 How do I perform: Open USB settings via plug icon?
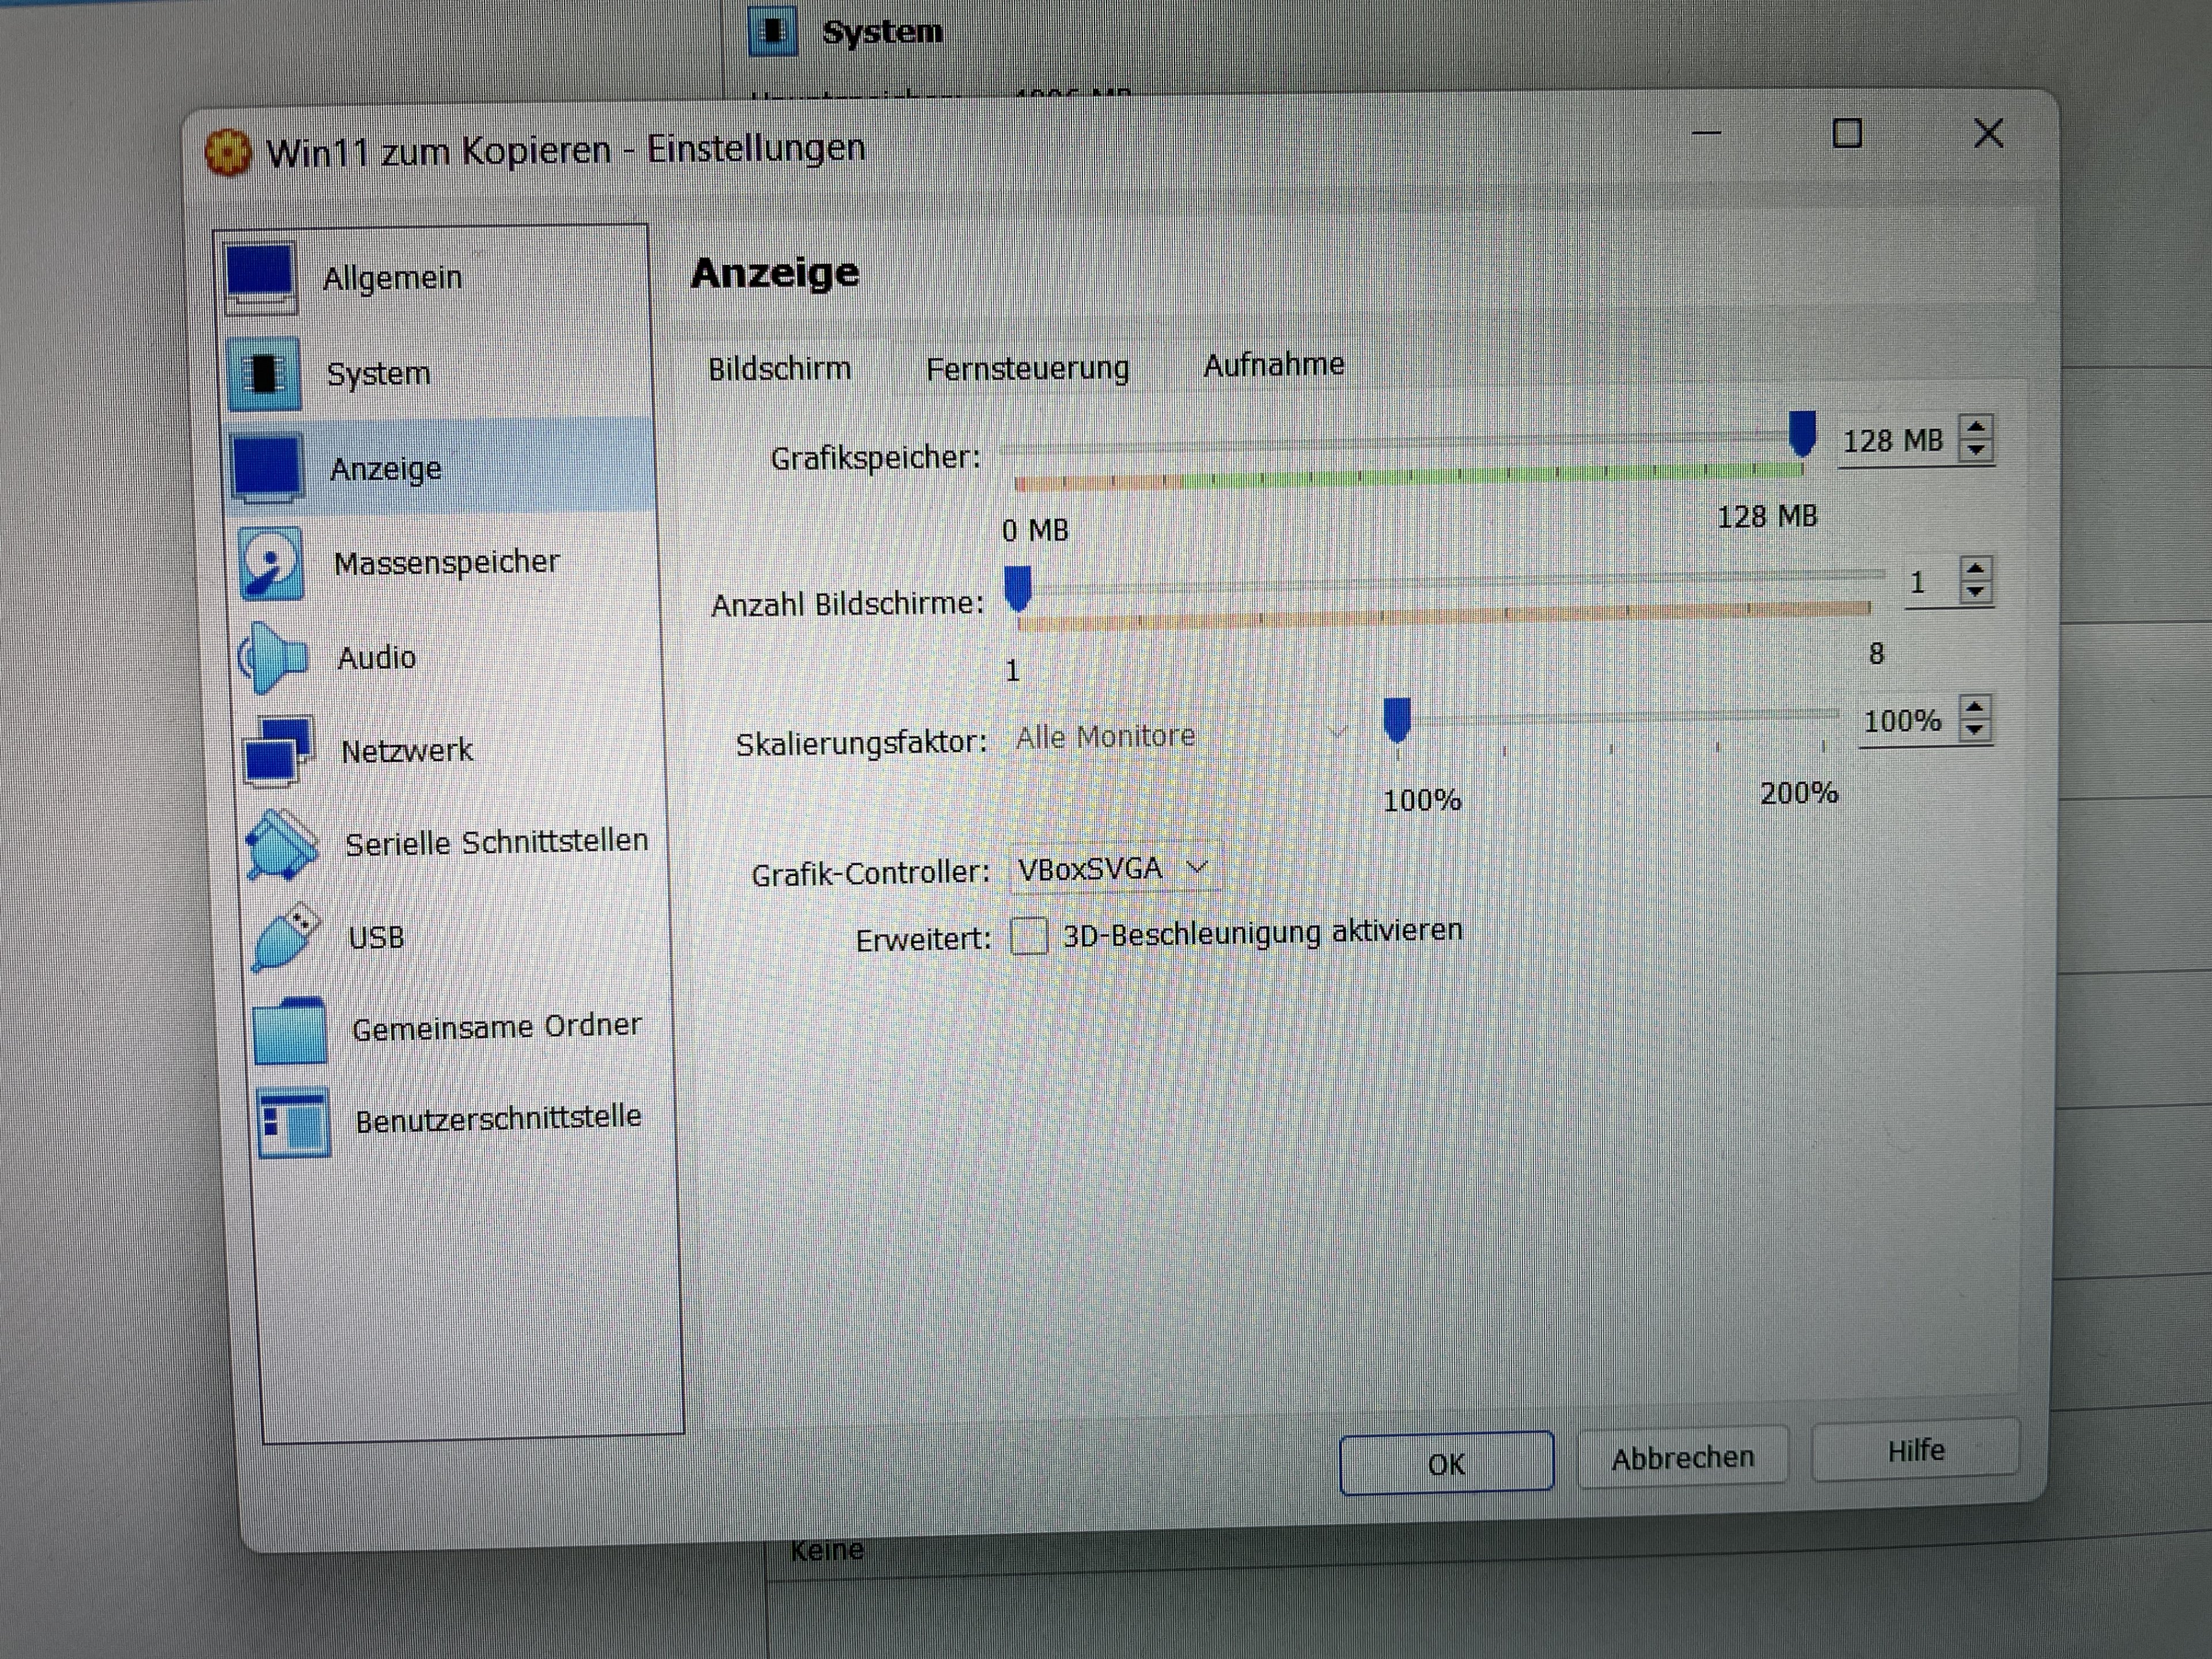(x=286, y=937)
